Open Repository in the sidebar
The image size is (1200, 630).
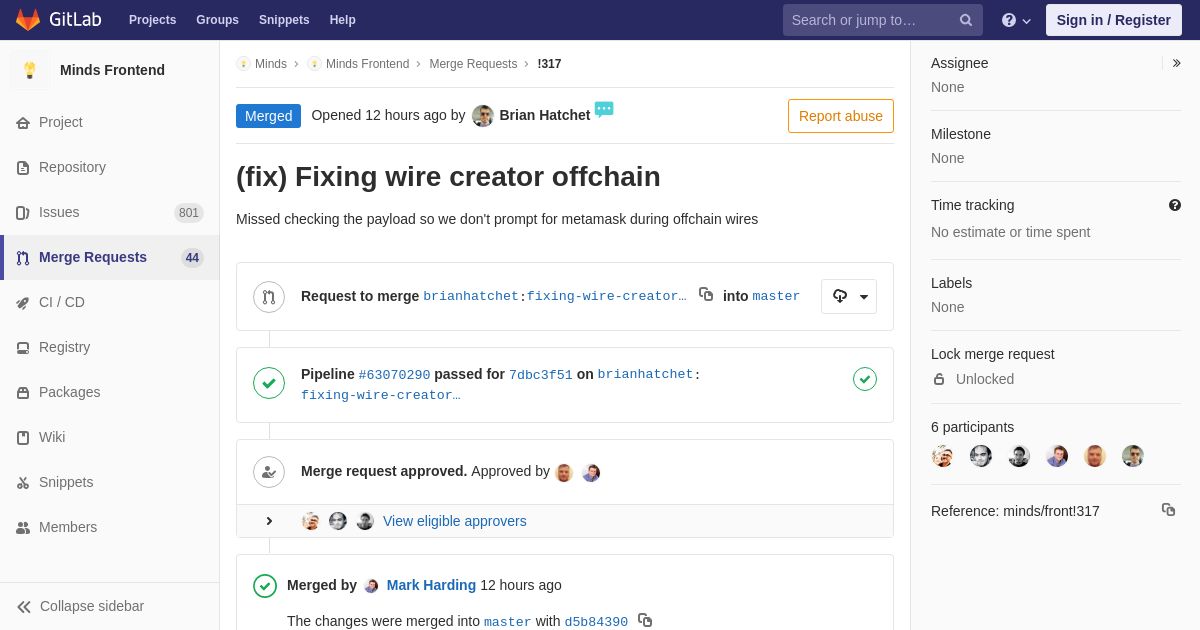[x=110, y=167]
